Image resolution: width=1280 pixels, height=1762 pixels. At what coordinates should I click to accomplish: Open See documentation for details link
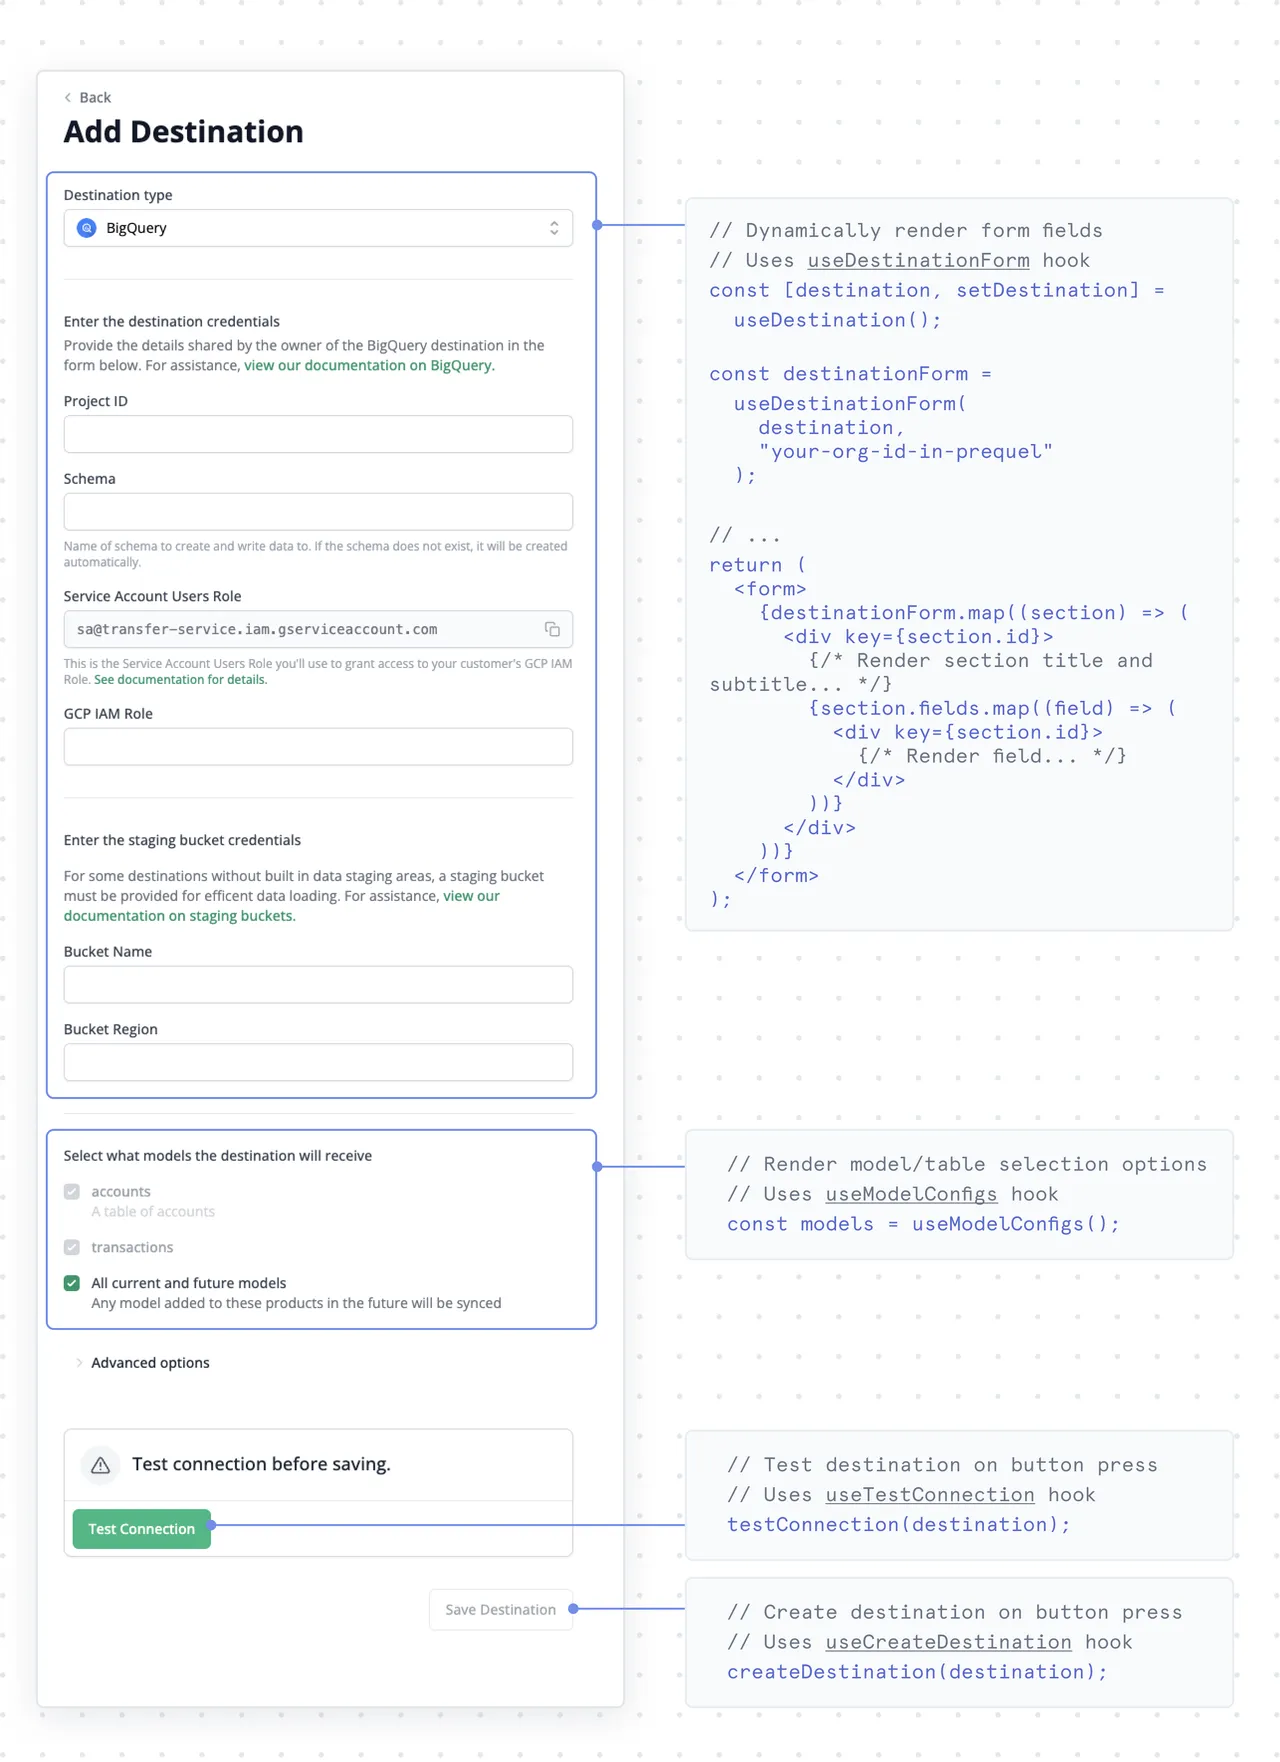180,680
